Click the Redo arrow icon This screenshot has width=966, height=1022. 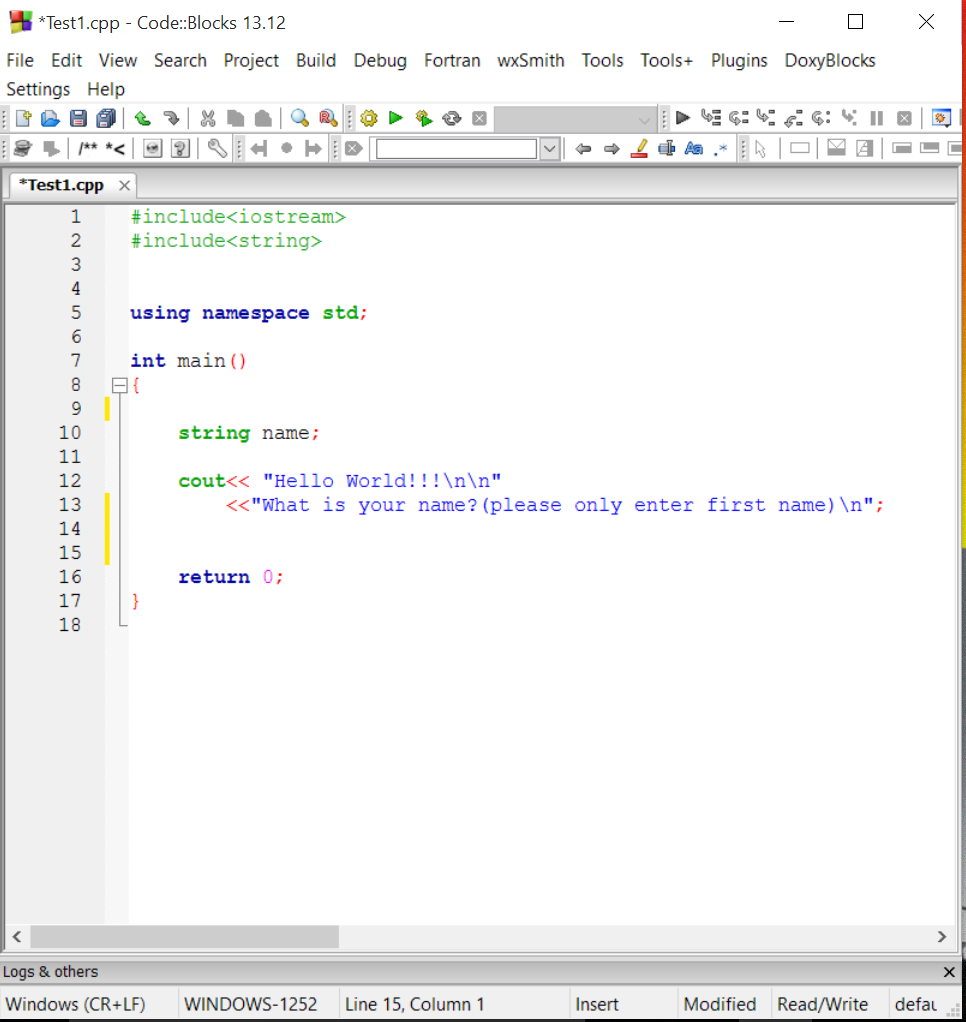coord(171,118)
